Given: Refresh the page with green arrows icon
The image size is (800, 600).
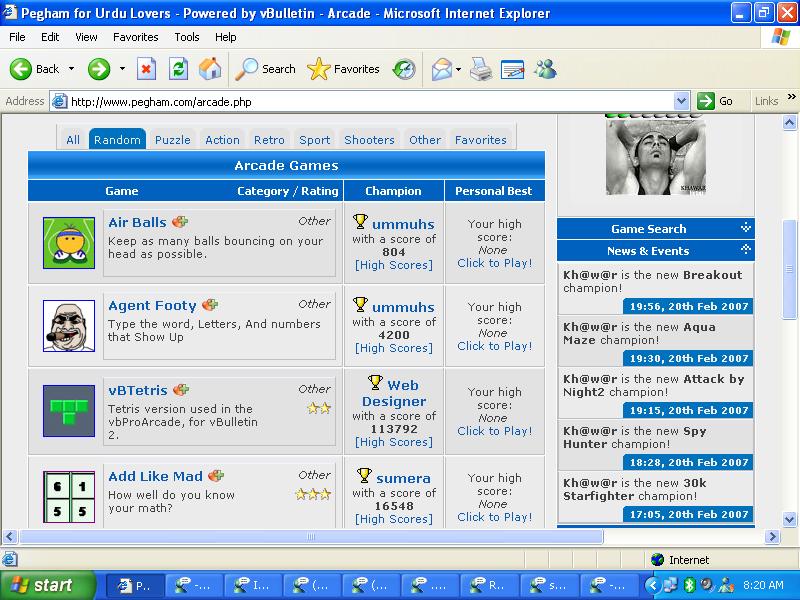Looking at the screenshot, I should 178,69.
